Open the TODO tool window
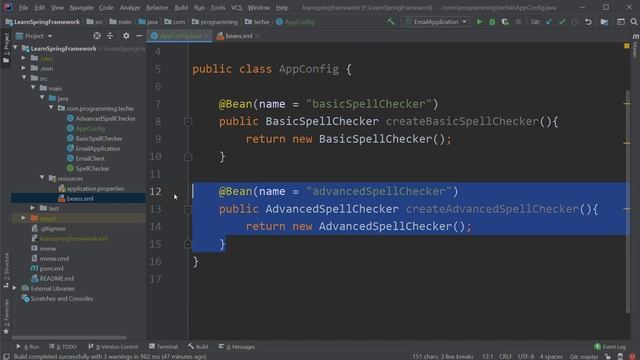This screenshot has width=640, height=360. pyautogui.click(x=63, y=347)
